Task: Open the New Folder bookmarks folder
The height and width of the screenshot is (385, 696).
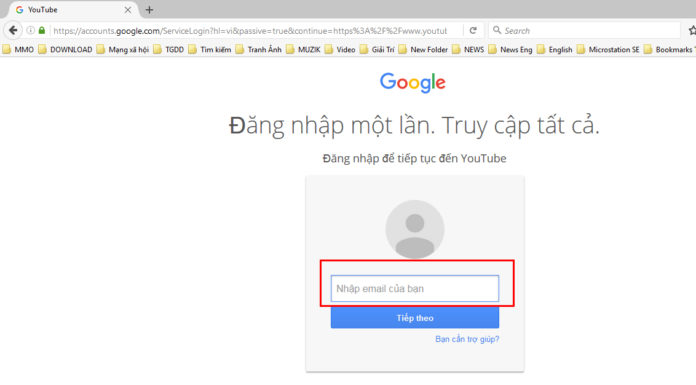Action: 423,49
